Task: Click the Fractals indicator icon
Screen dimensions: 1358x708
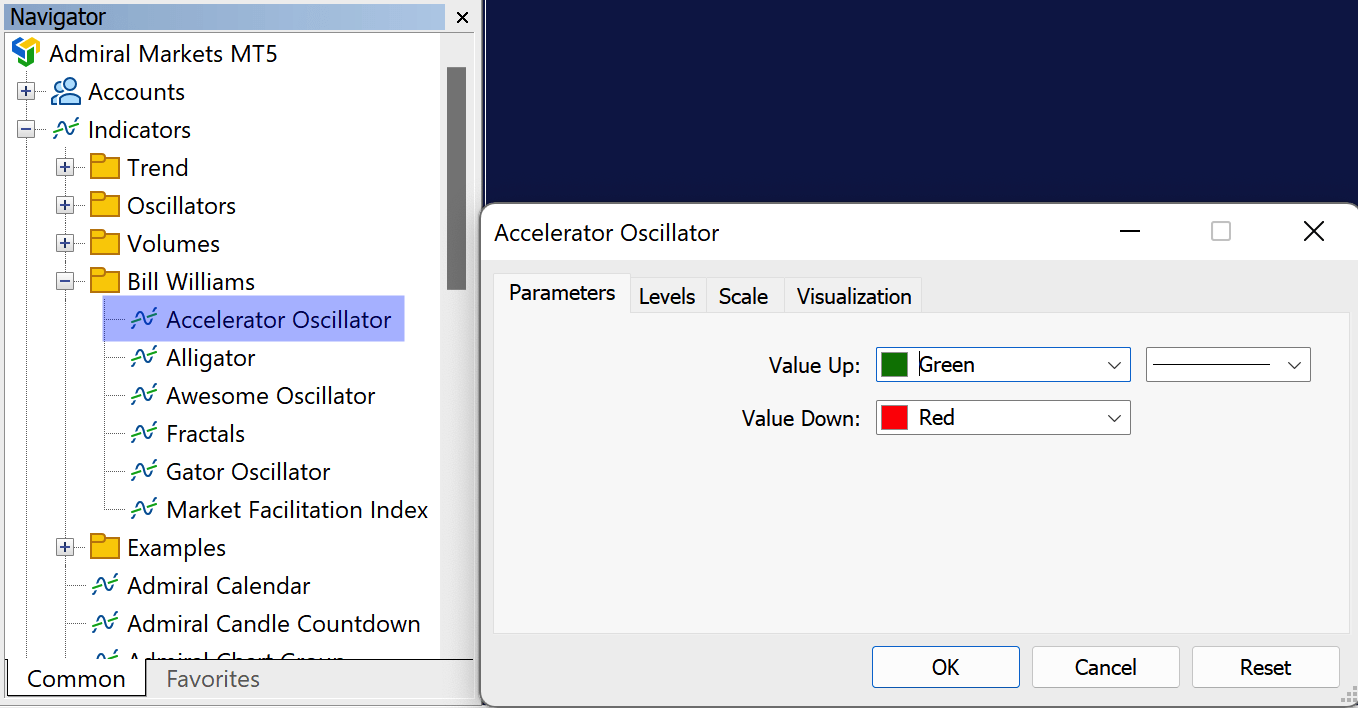Action: pyautogui.click(x=144, y=434)
